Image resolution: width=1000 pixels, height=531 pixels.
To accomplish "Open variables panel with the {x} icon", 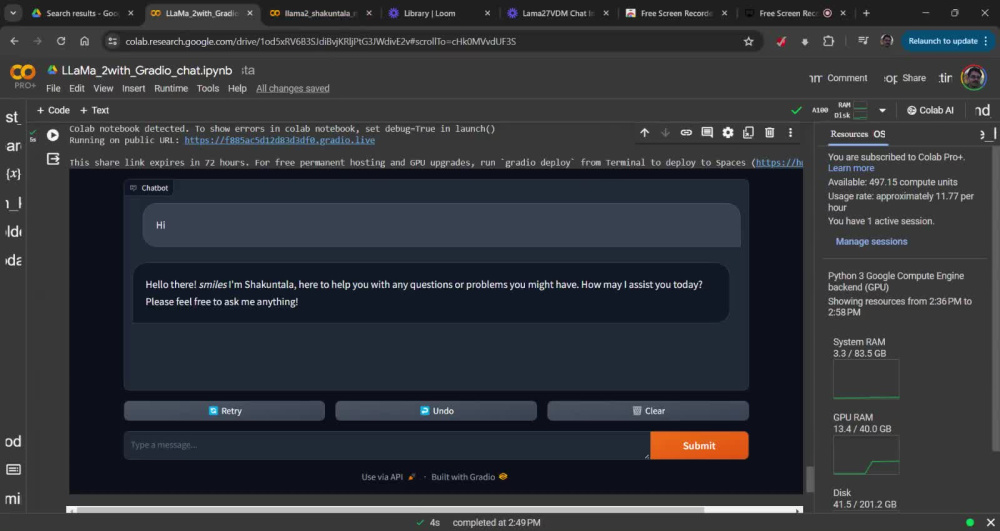I will (x=13, y=174).
